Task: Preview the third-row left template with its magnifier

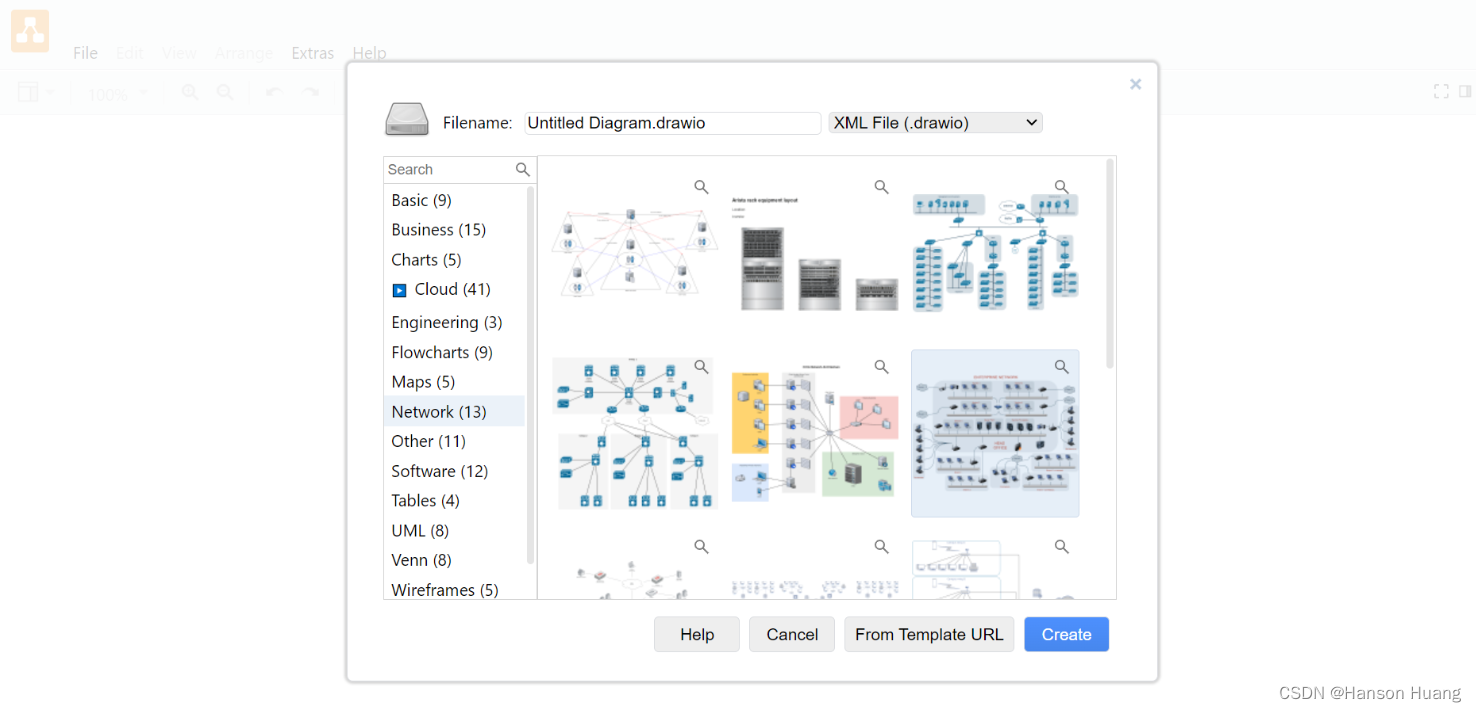Action: [702, 547]
